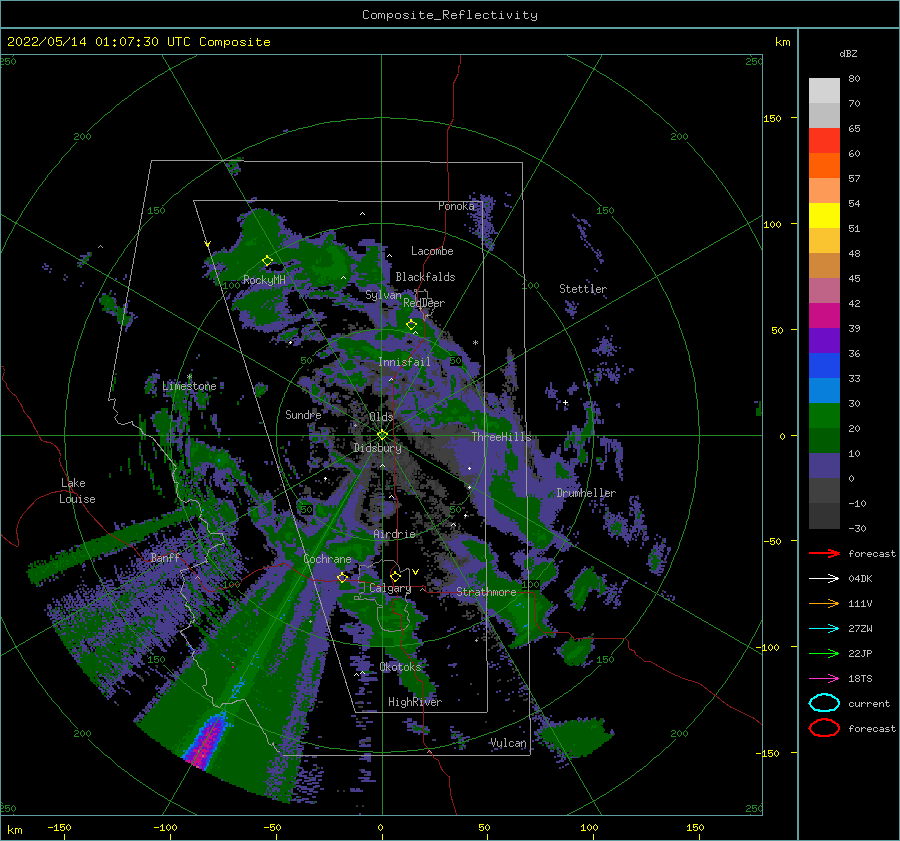
Task: Select the 39 dBZ purple swatch
Action: (824, 340)
